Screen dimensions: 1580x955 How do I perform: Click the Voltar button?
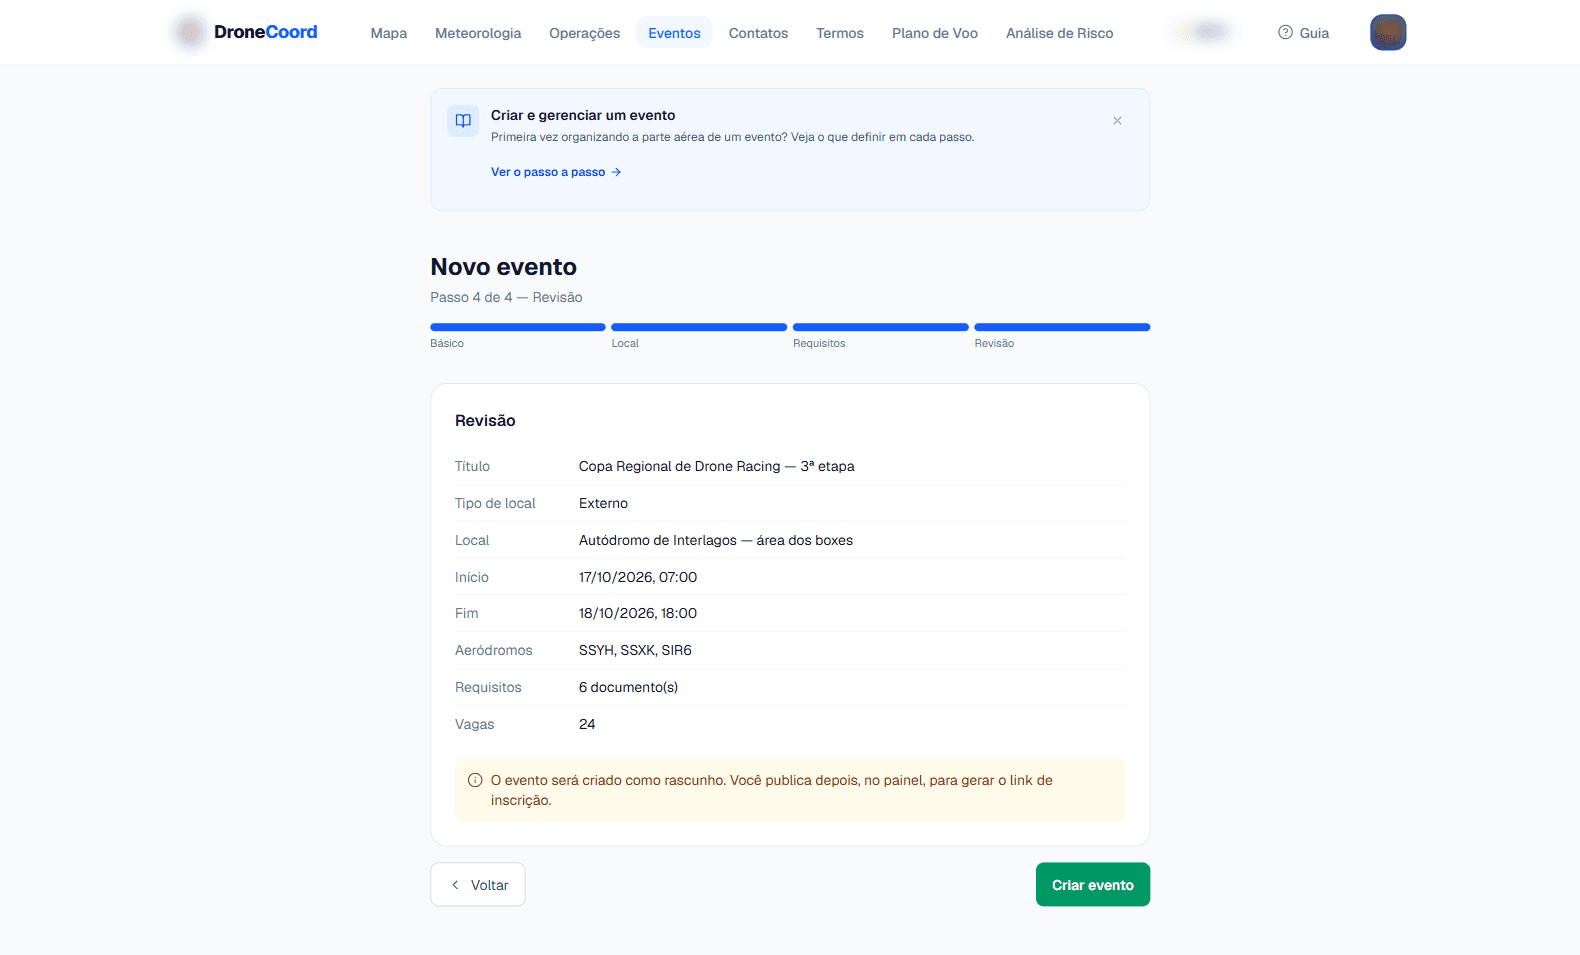[x=478, y=885]
